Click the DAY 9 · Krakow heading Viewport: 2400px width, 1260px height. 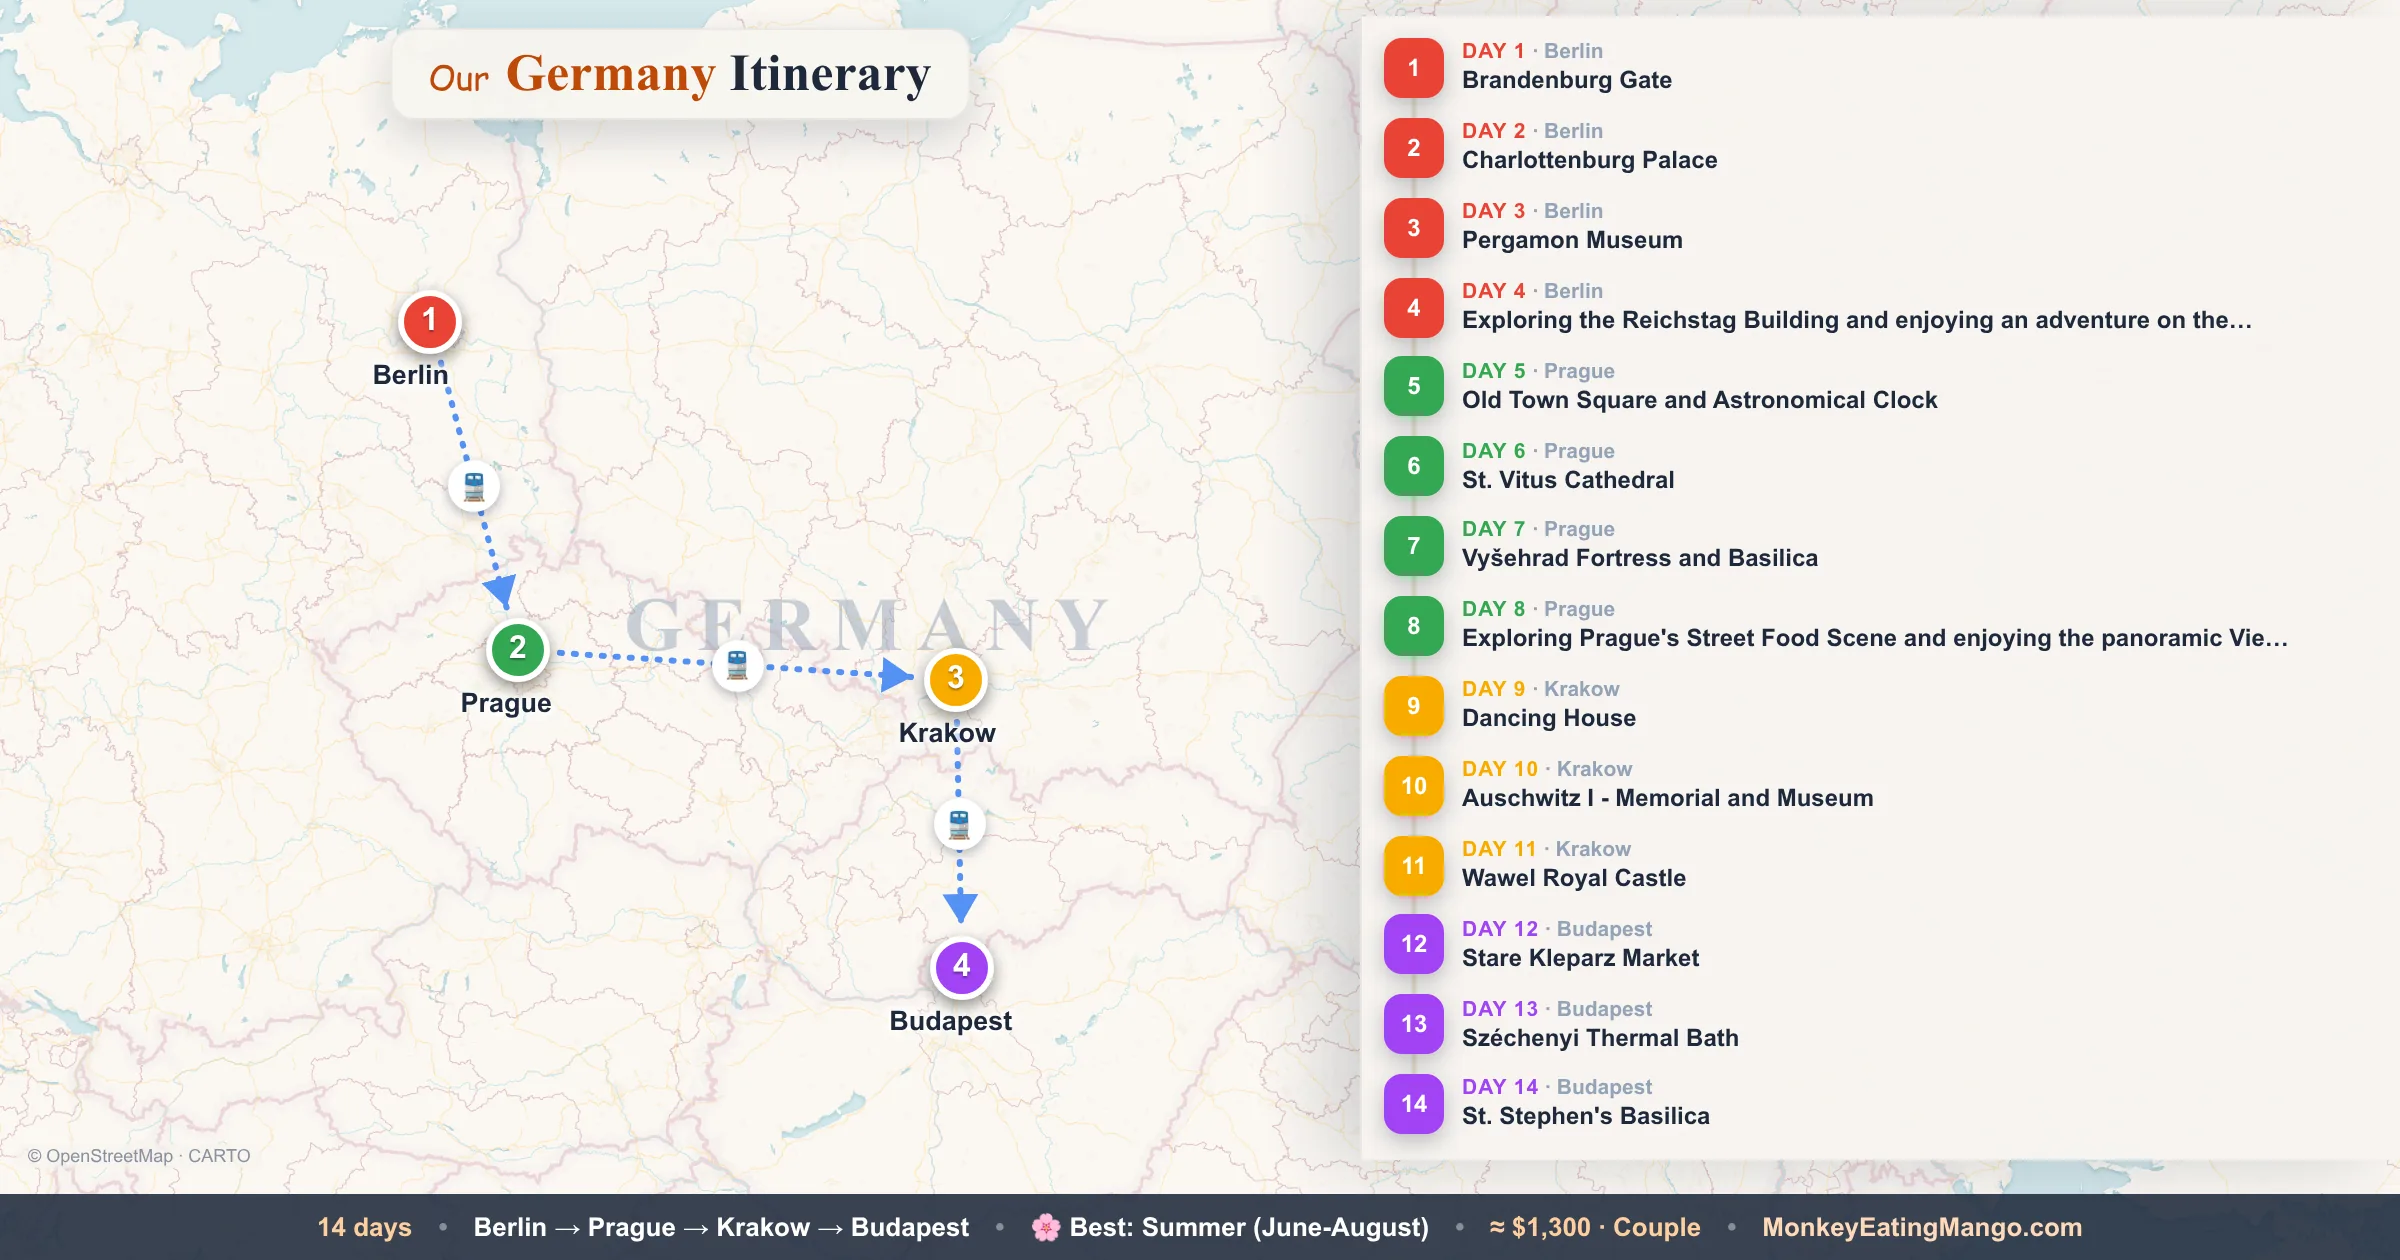pos(1540,689)
